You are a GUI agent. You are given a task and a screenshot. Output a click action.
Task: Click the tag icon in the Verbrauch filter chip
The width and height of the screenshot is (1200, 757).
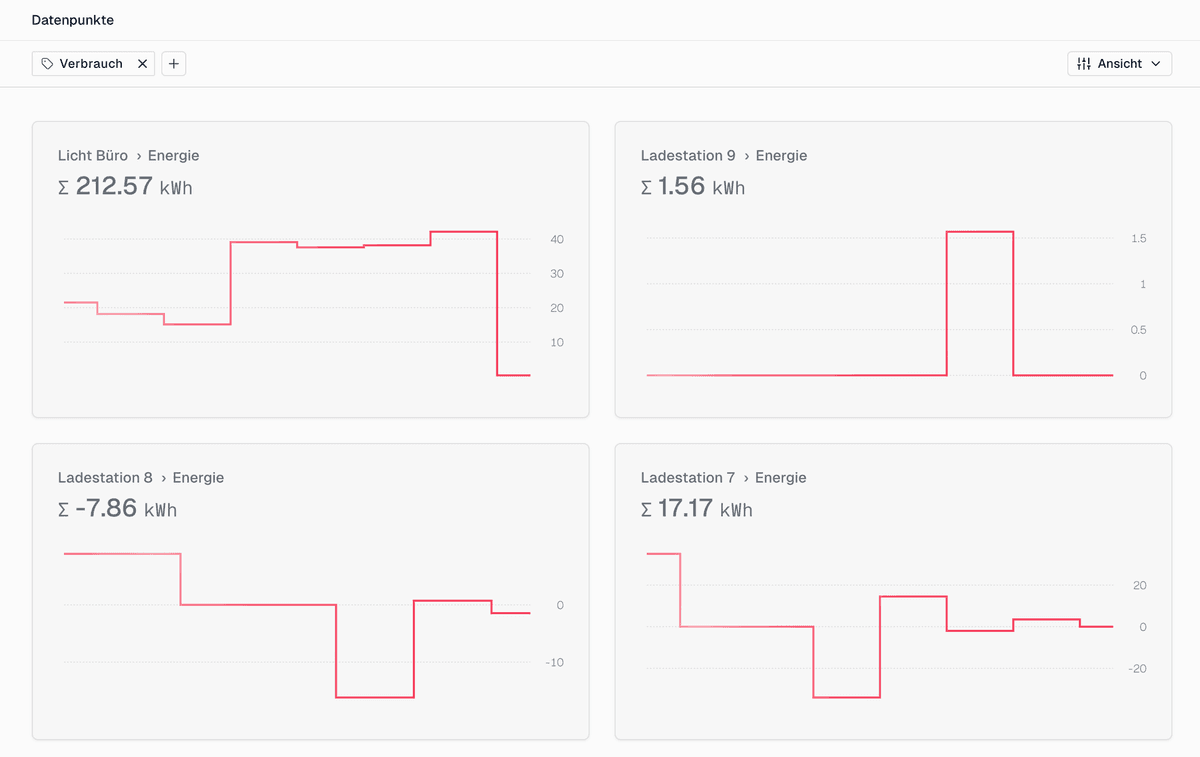pyautogui.click(x=47, y=63)
